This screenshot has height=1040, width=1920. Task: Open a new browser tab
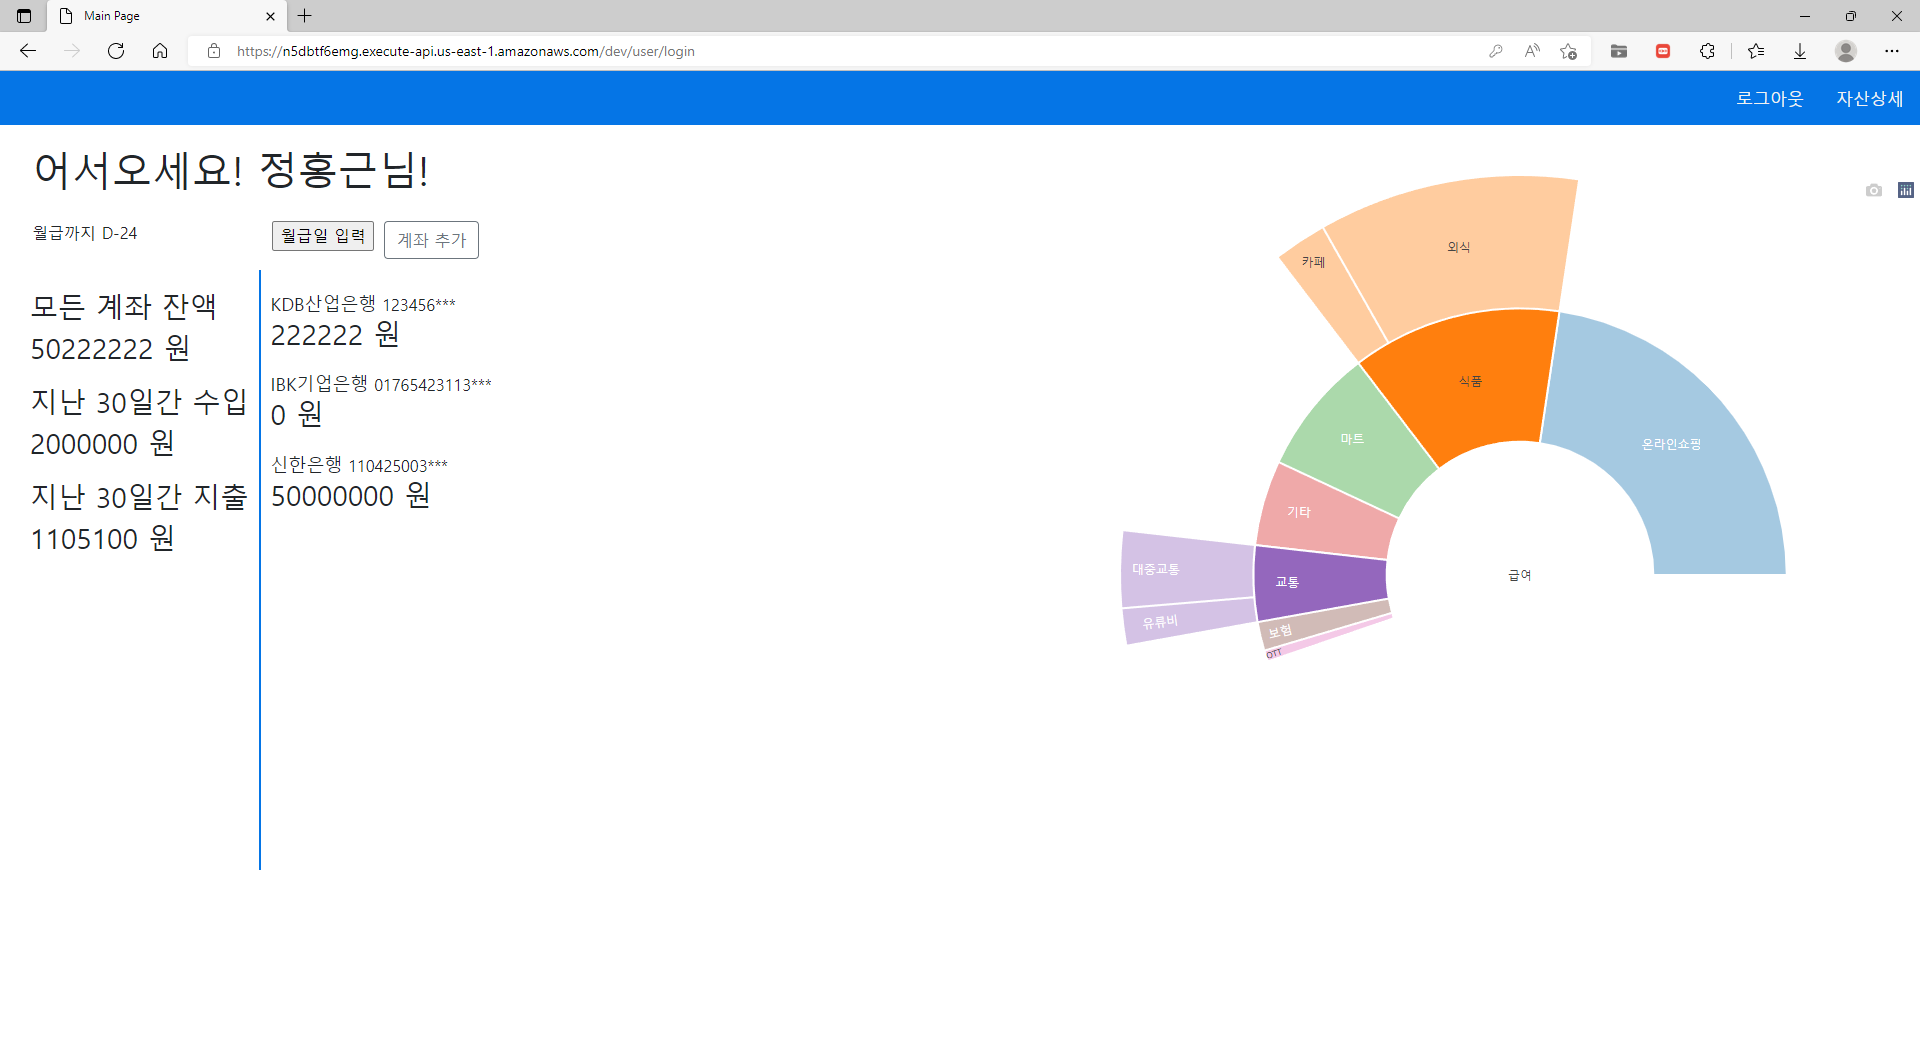click(x=305, y=16)
